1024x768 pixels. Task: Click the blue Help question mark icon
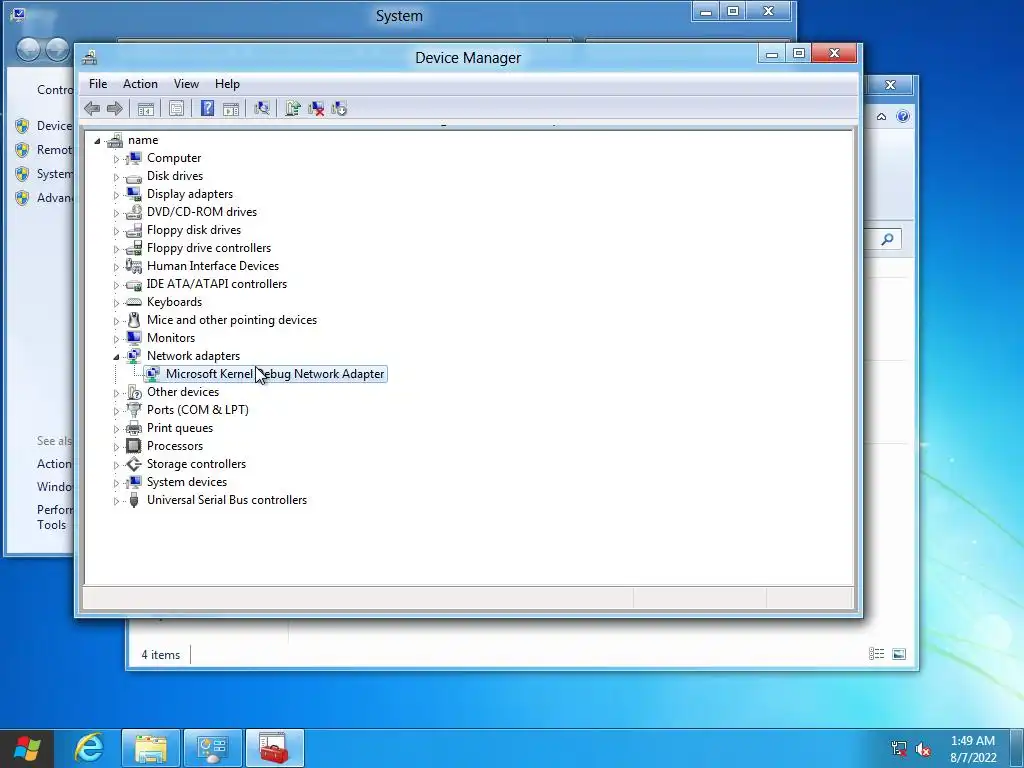(207, 108)
